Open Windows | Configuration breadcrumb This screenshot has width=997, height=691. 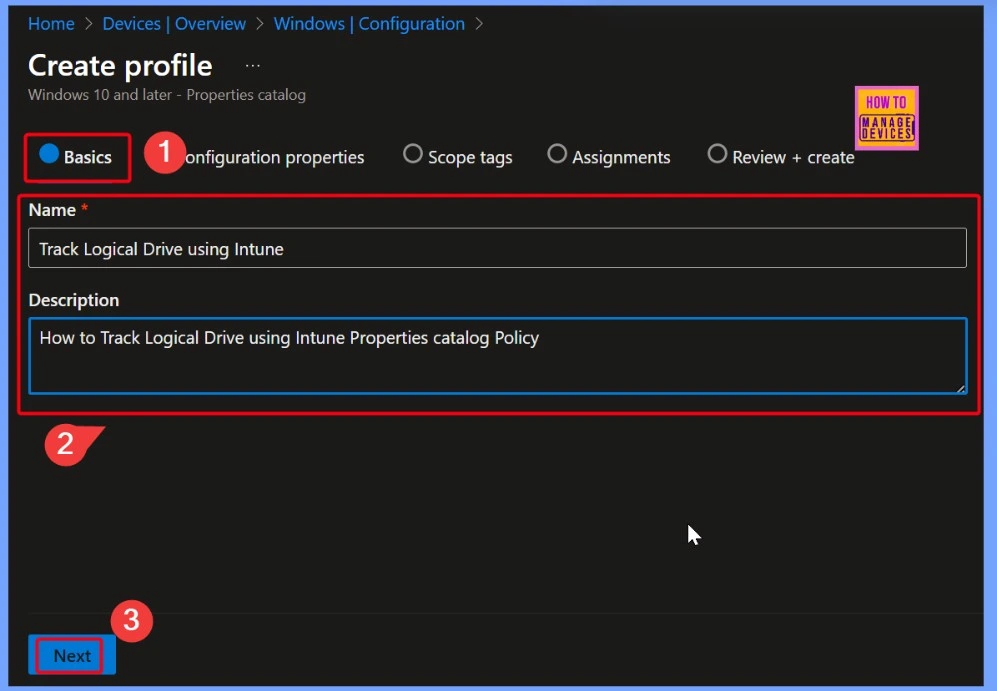point(369,24)
